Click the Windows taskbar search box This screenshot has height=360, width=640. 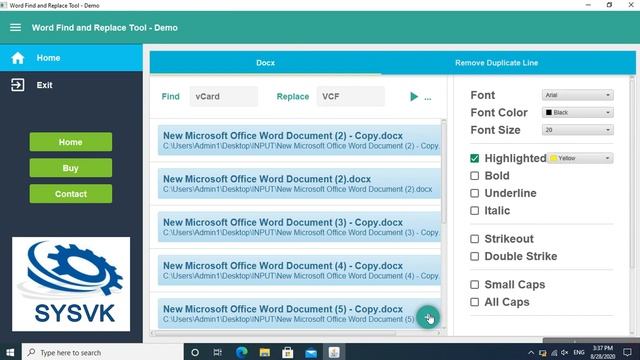click(x=102, y=352)
